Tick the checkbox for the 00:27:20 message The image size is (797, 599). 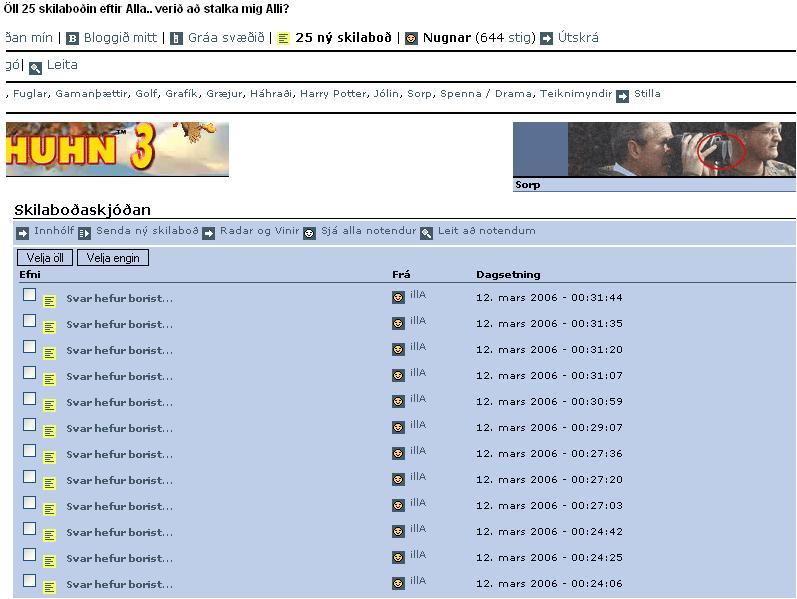pos(29,476)
